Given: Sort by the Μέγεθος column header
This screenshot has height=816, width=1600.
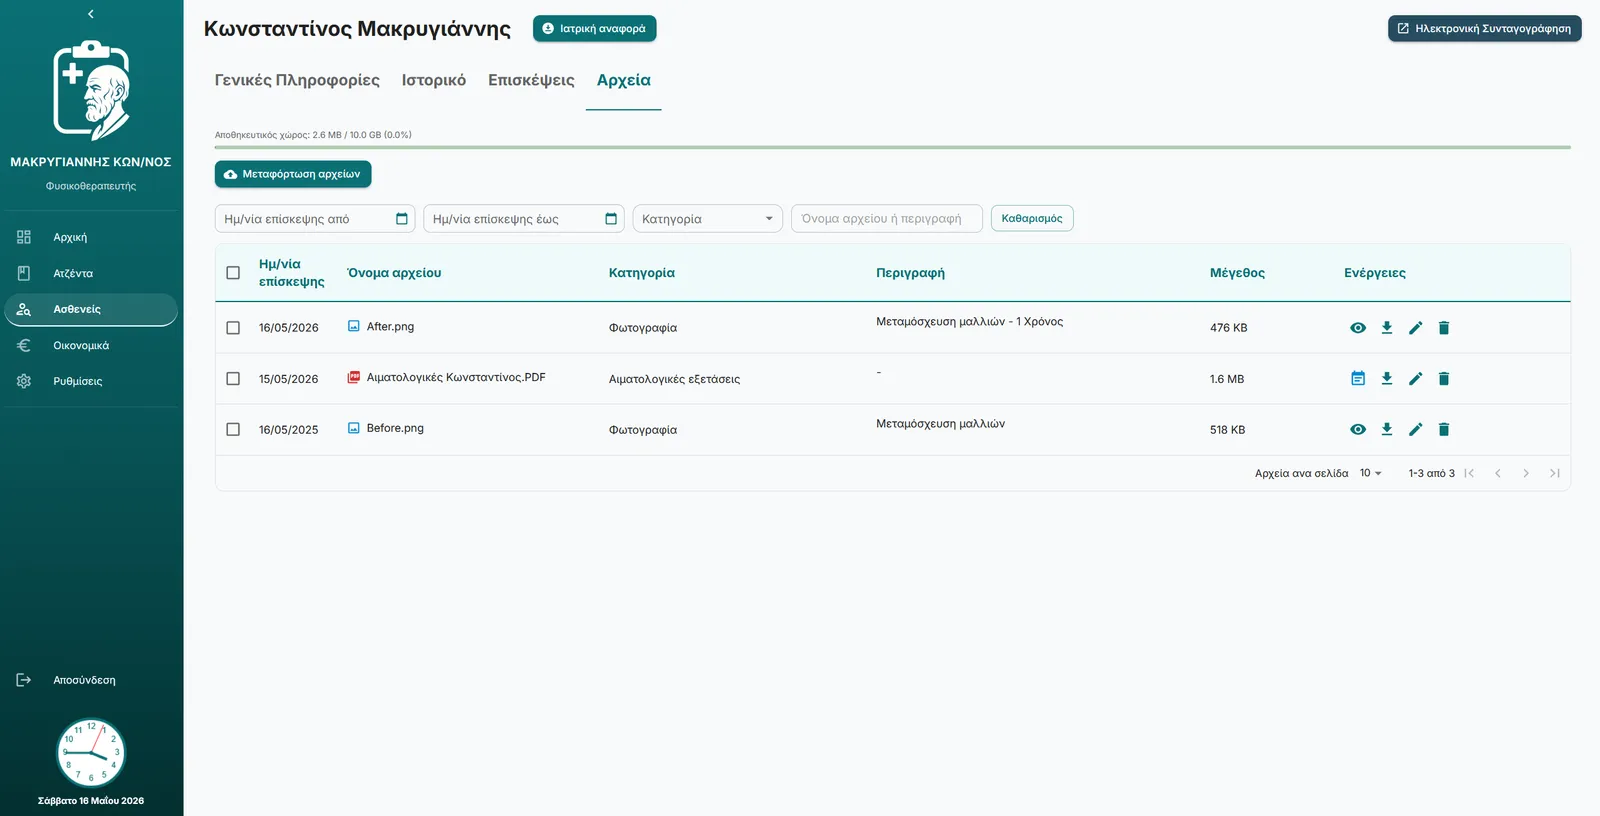Looking at the screenshot, I should click(x=1237, y=273).
